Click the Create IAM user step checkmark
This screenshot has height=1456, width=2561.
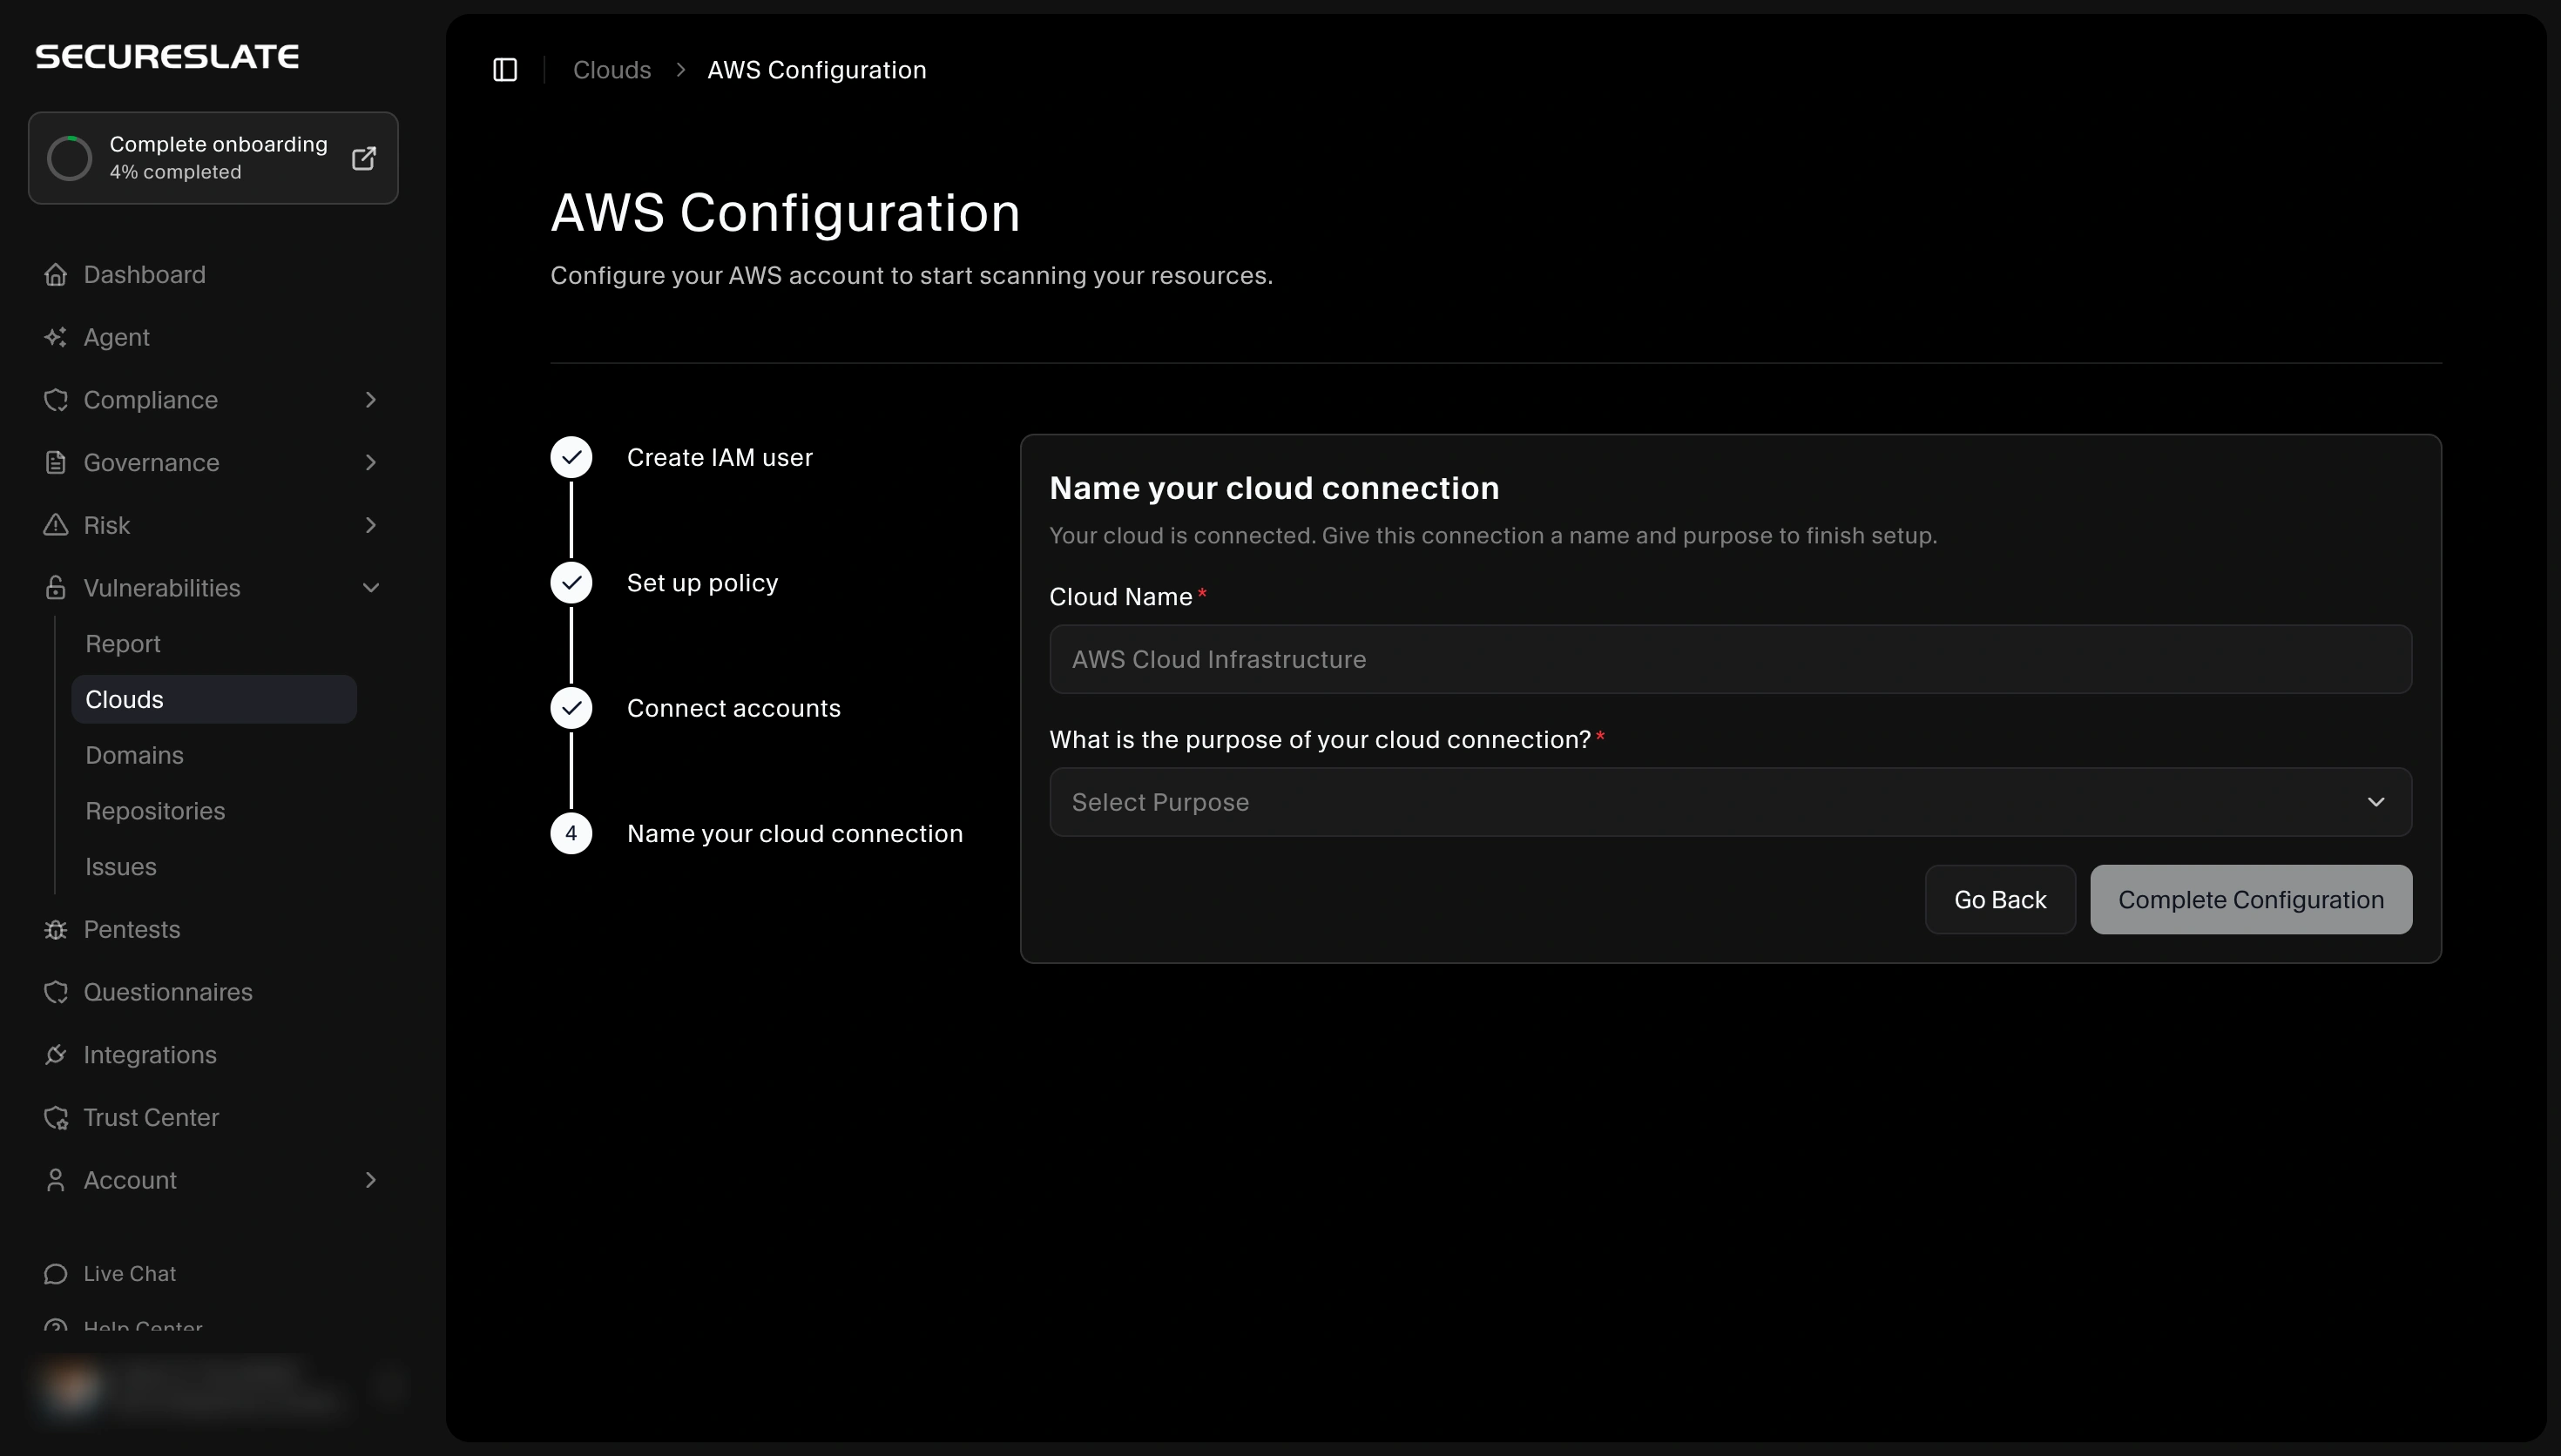coord(571,458)
